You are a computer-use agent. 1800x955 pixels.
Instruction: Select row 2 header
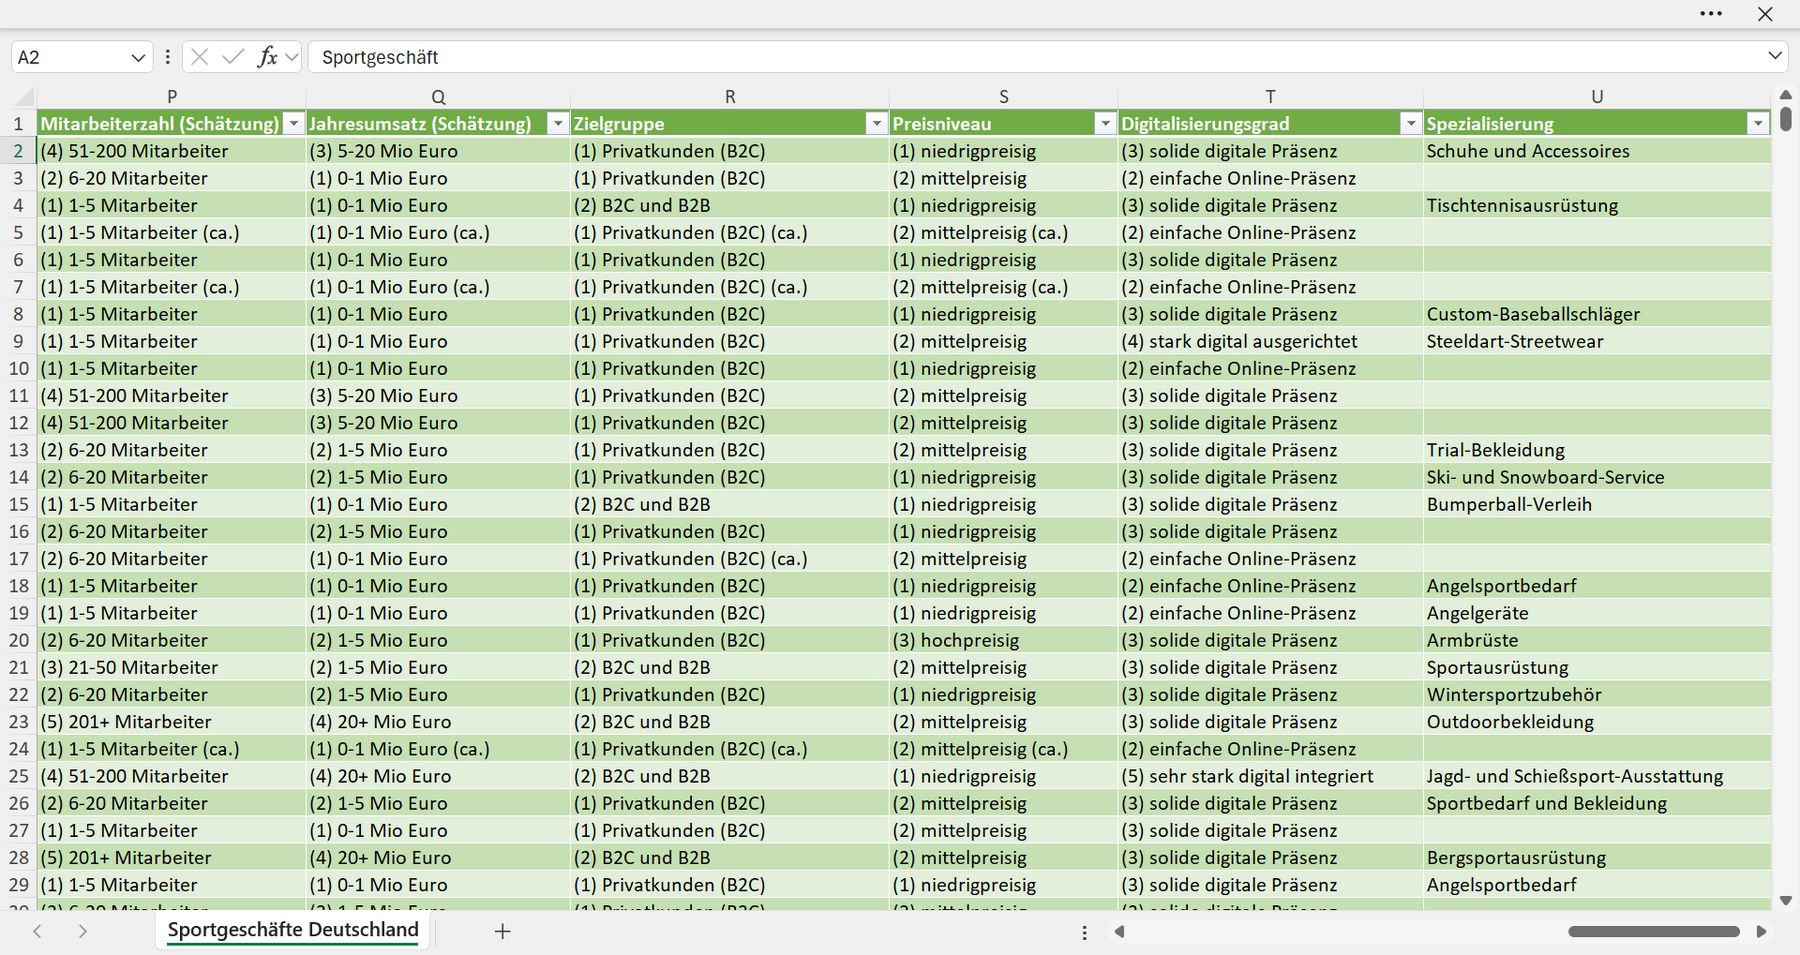(18, 151)
